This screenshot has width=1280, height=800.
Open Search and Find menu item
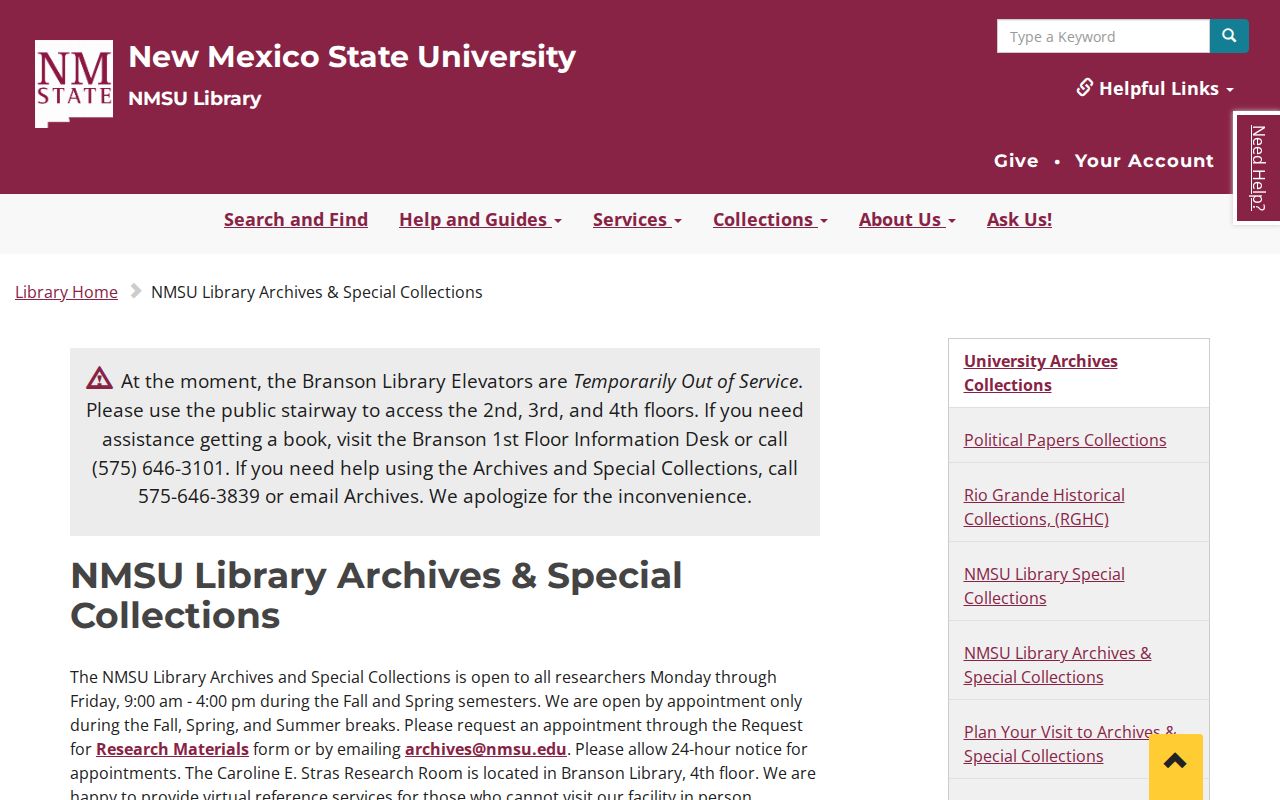click(x=296, y=219)
